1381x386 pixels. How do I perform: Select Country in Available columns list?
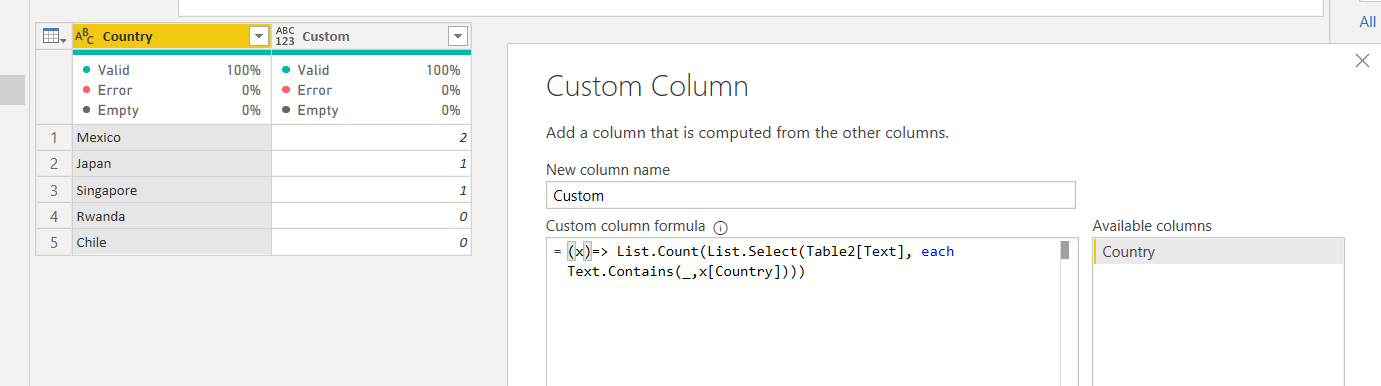pyautogui.click(x=1218, y=252)
